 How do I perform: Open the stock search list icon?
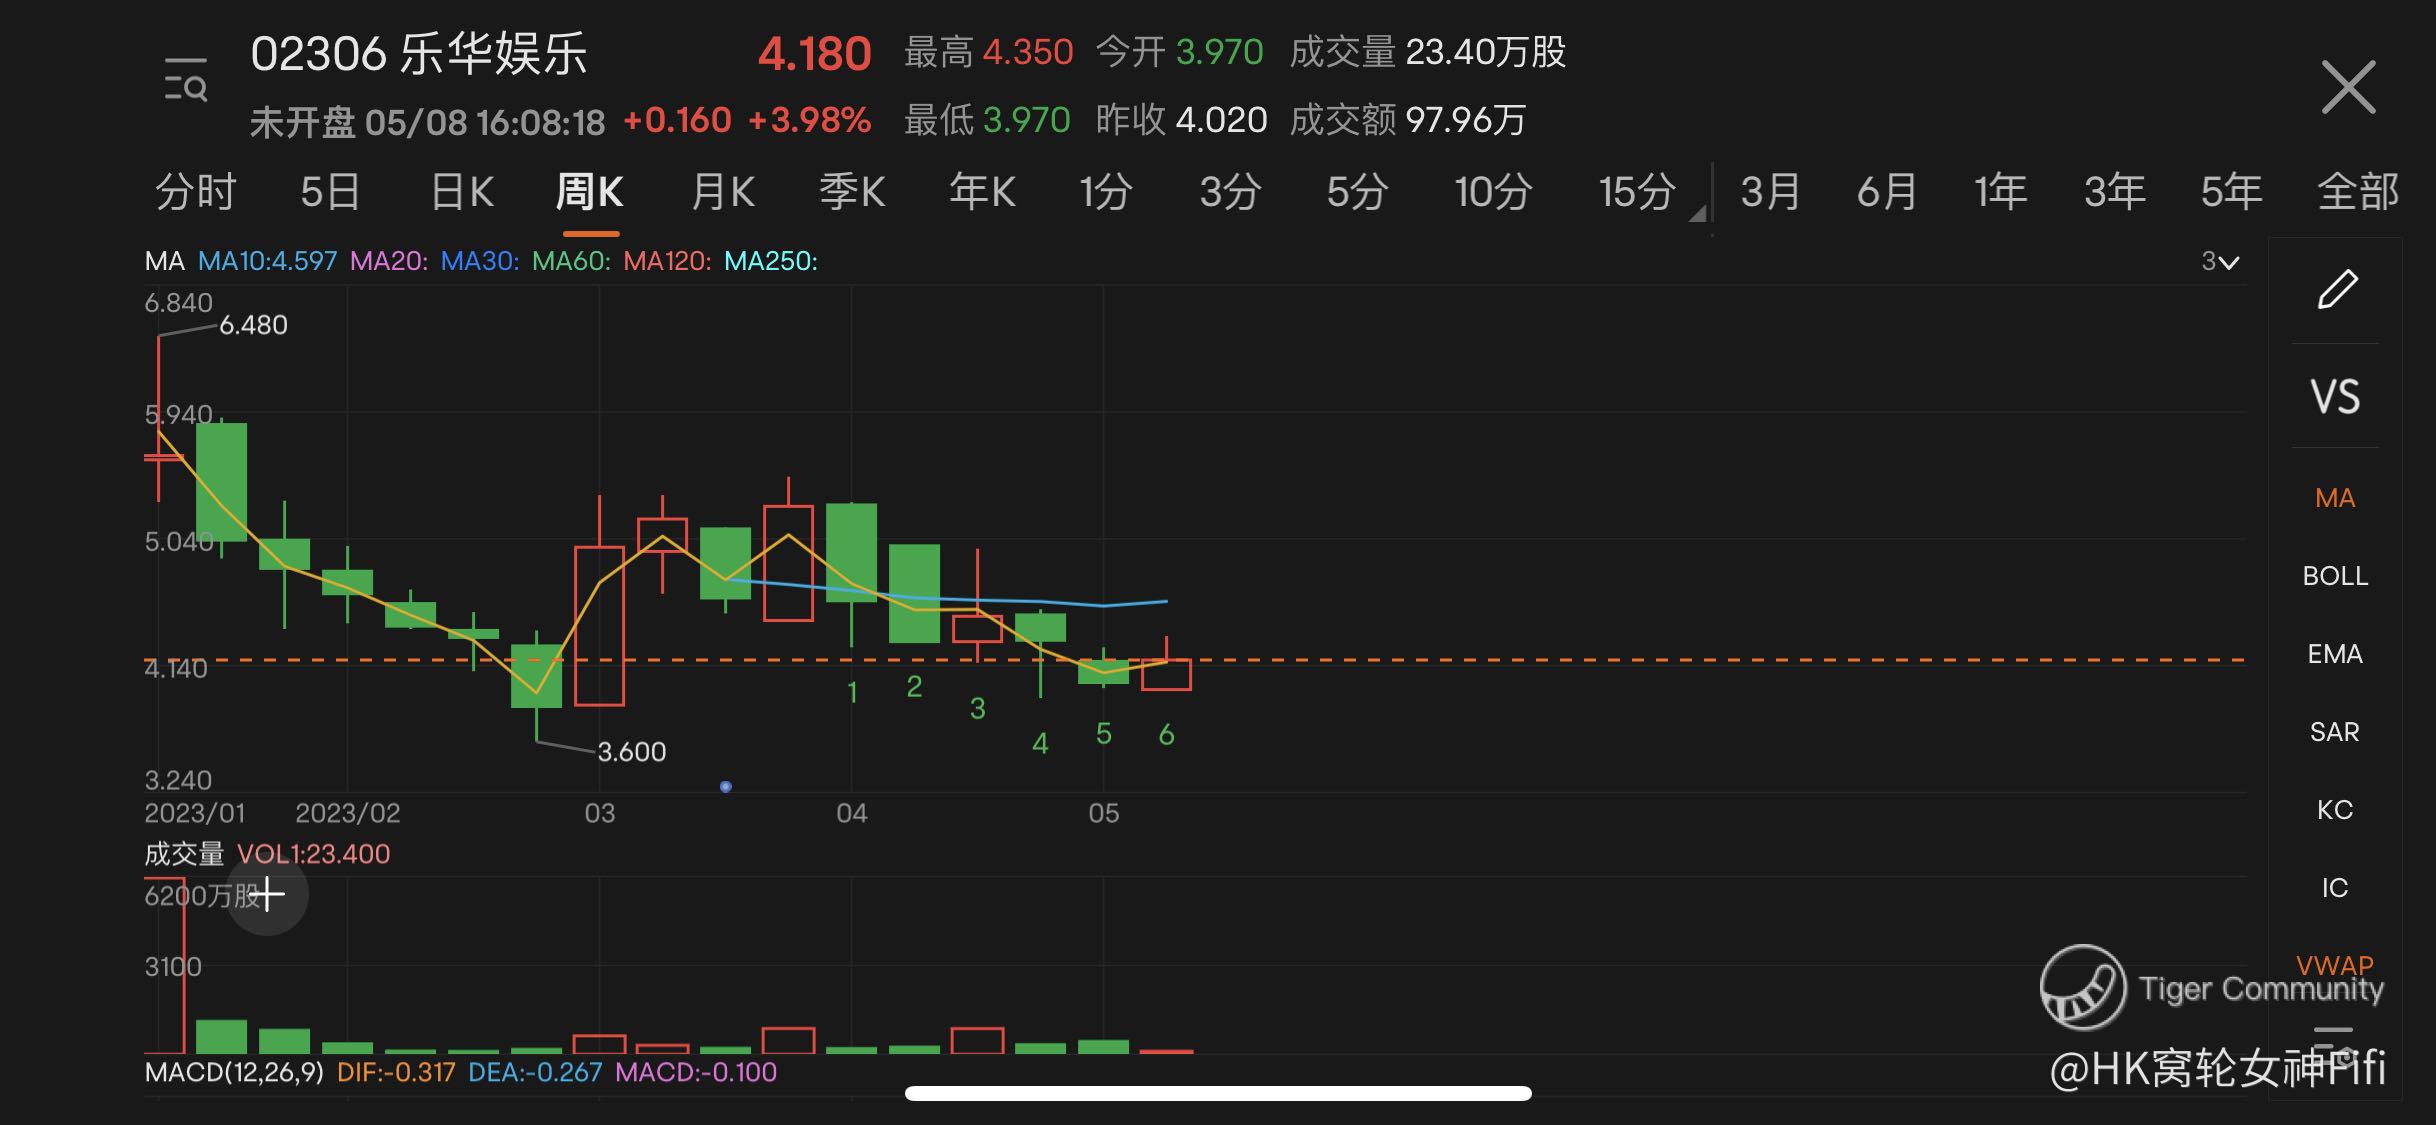coord(185,81)
